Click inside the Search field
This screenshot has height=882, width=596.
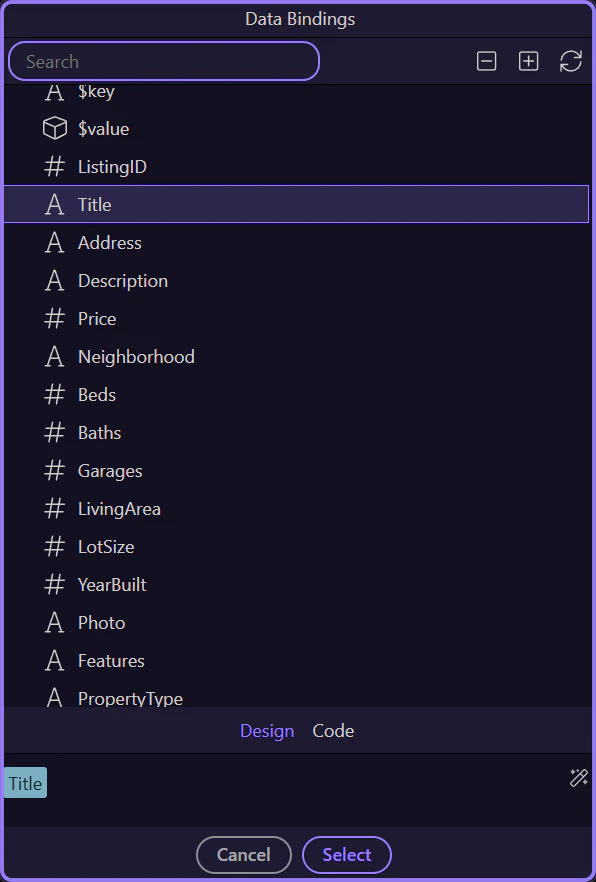(x=163, y=61)
